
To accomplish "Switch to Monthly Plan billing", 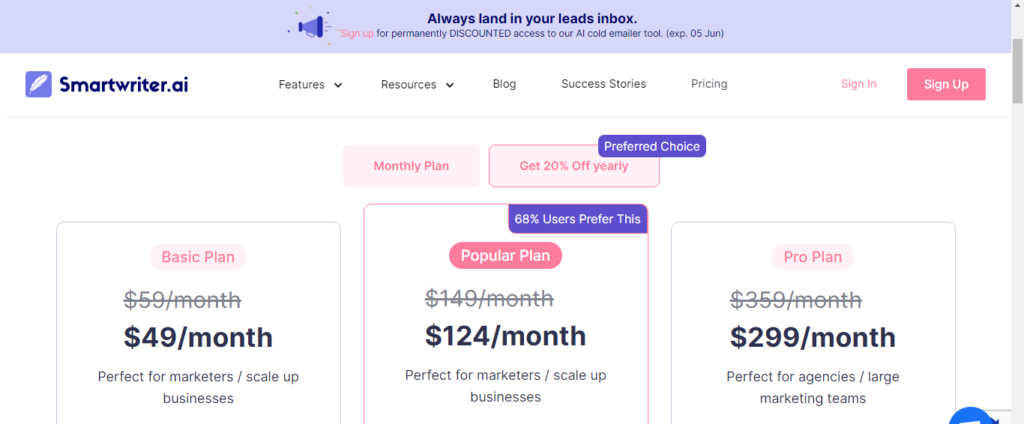I will click(x=411, y=166).
